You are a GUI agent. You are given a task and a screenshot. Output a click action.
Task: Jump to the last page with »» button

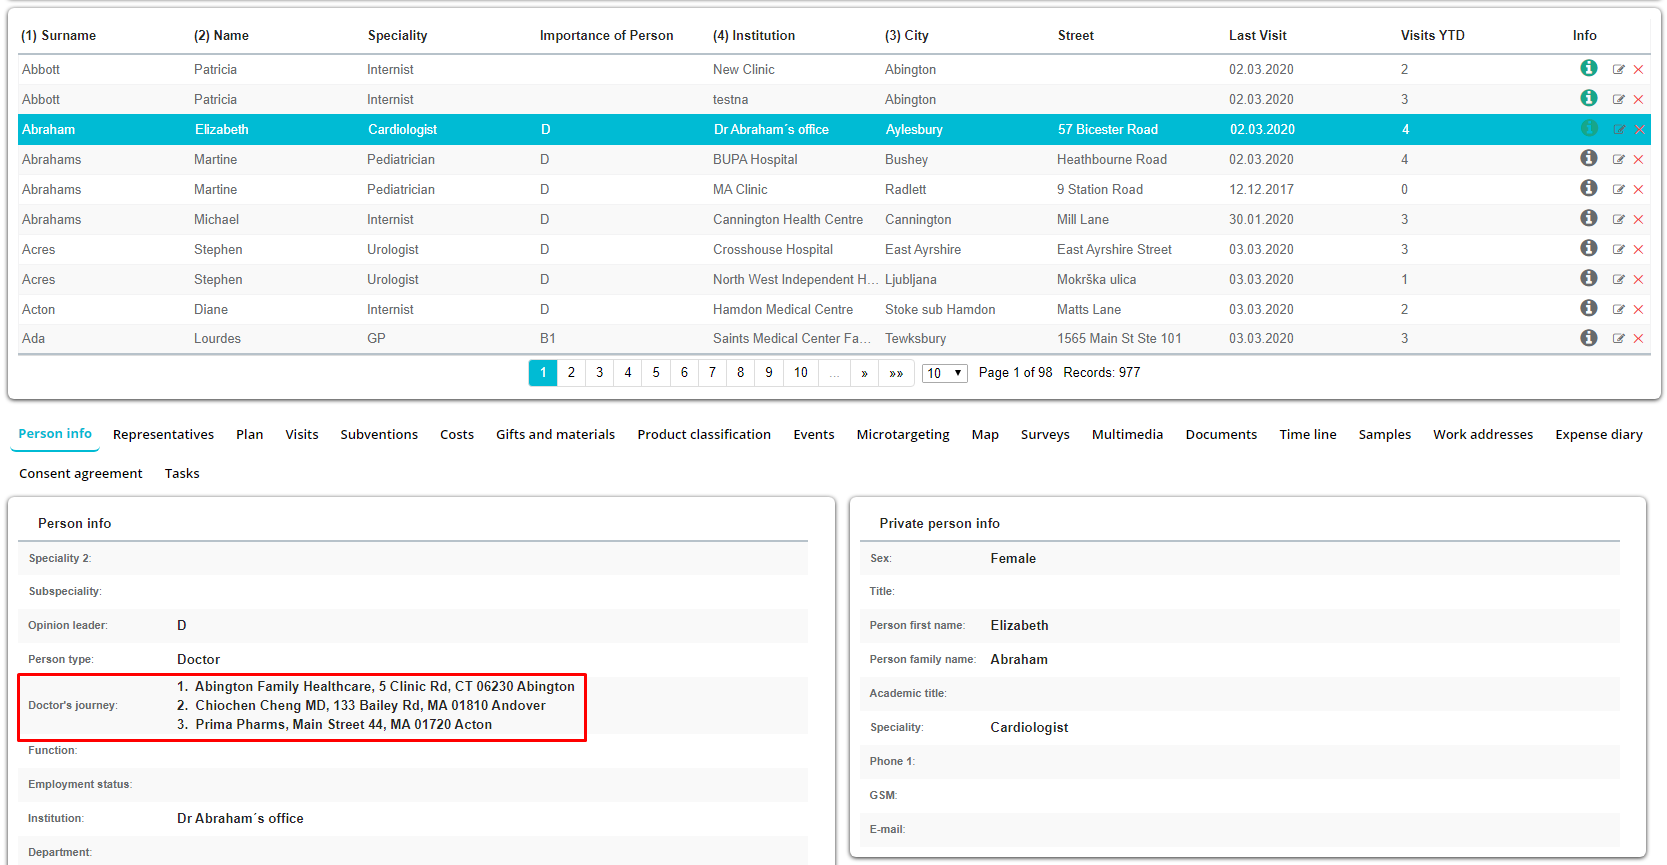896,373
